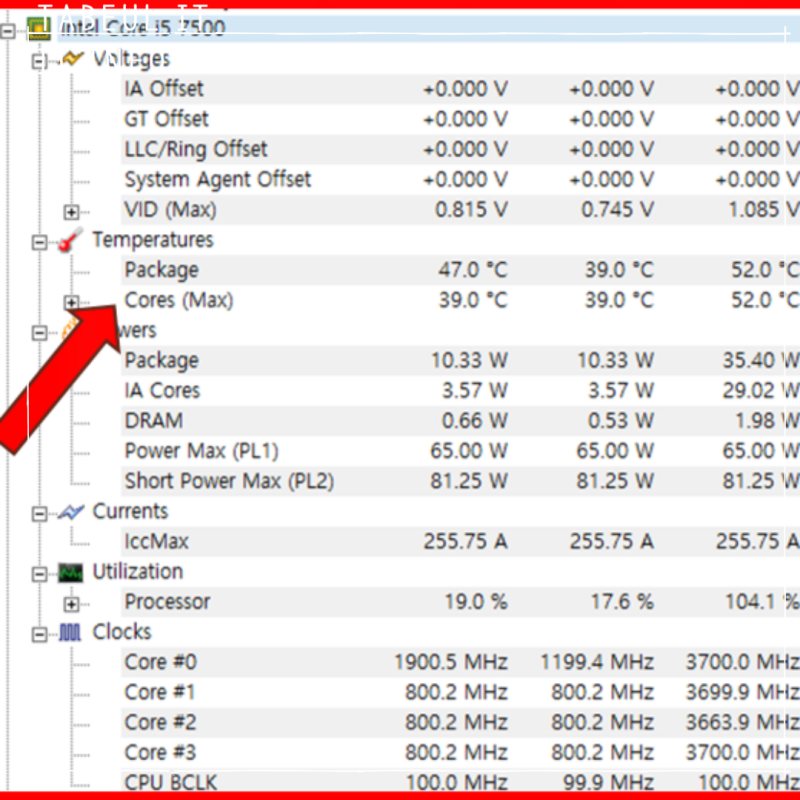Select the Core #0 clock row

click(x=459, y=662)
